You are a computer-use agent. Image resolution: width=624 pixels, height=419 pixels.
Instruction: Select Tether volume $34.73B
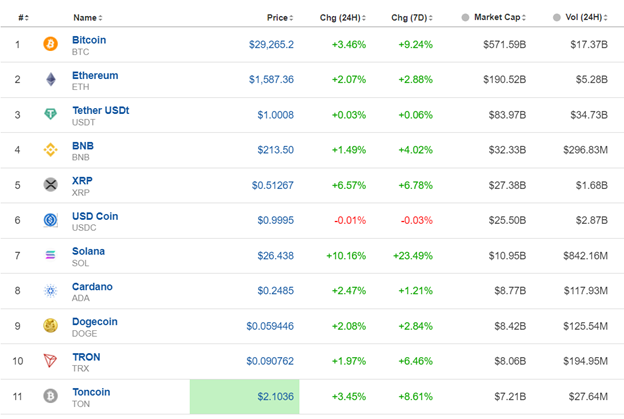[589, 115]
